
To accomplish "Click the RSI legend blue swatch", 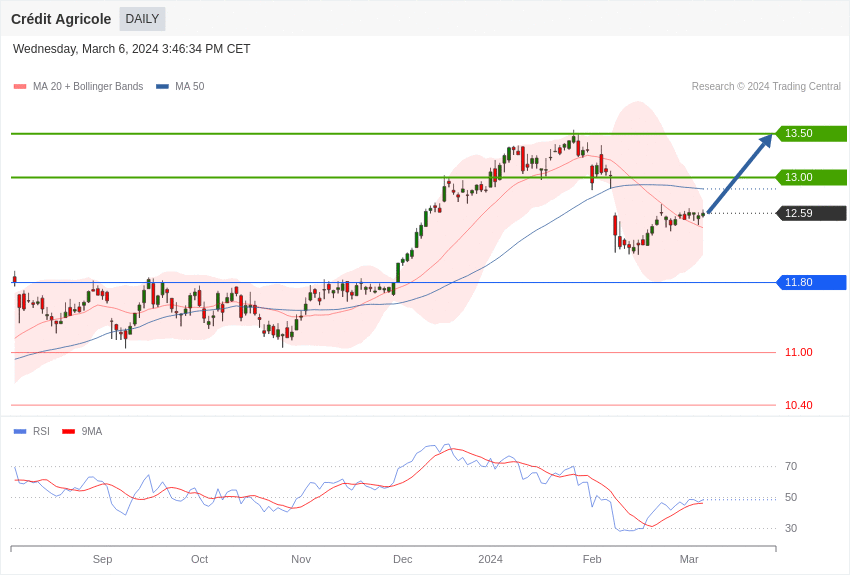I will tap(20, 432).
